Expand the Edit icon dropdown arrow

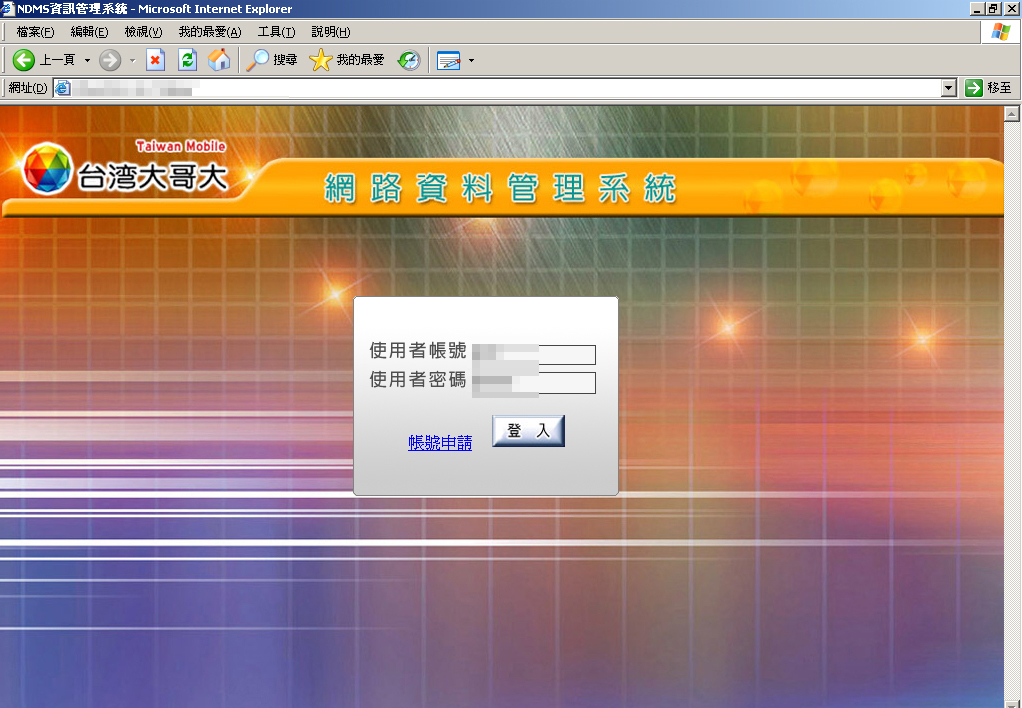point(471,60)
